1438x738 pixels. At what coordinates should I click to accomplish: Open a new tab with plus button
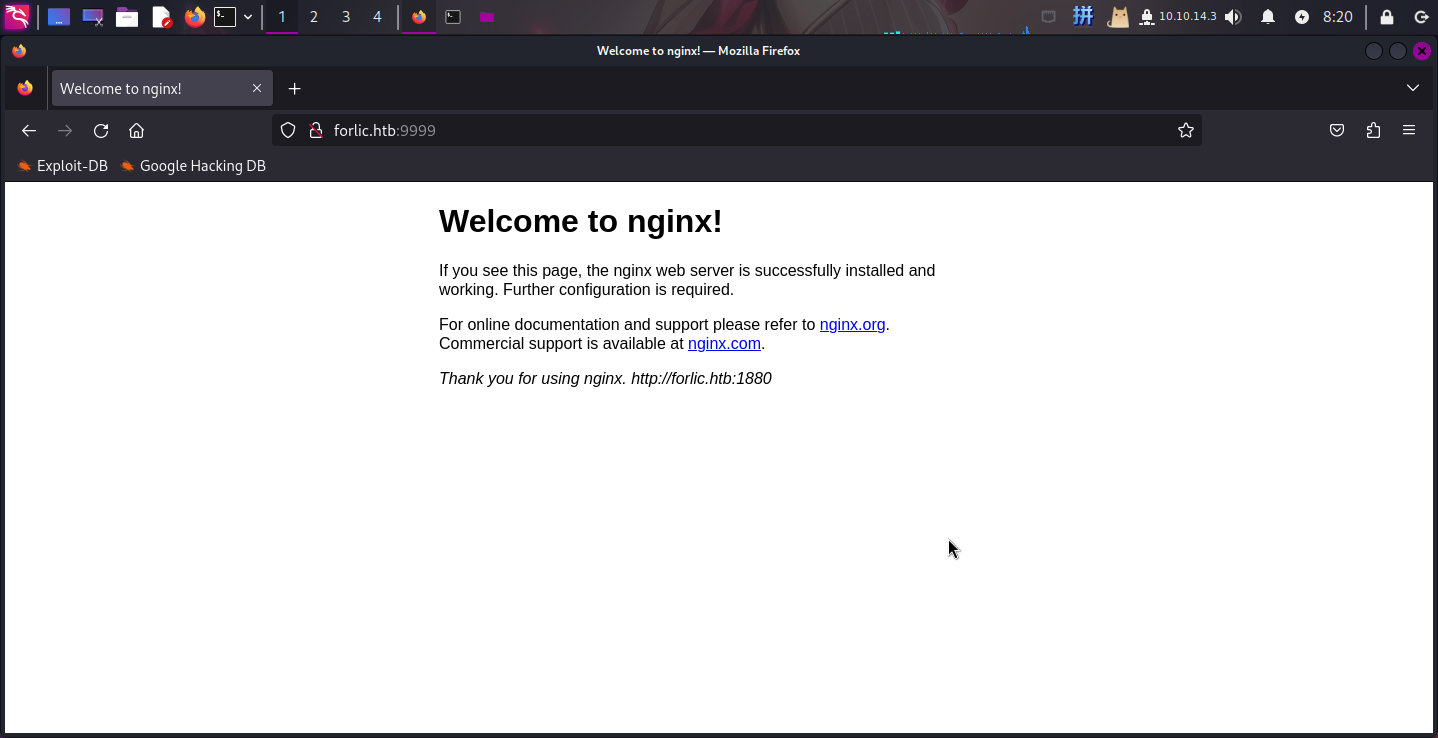tap(294, 89)
